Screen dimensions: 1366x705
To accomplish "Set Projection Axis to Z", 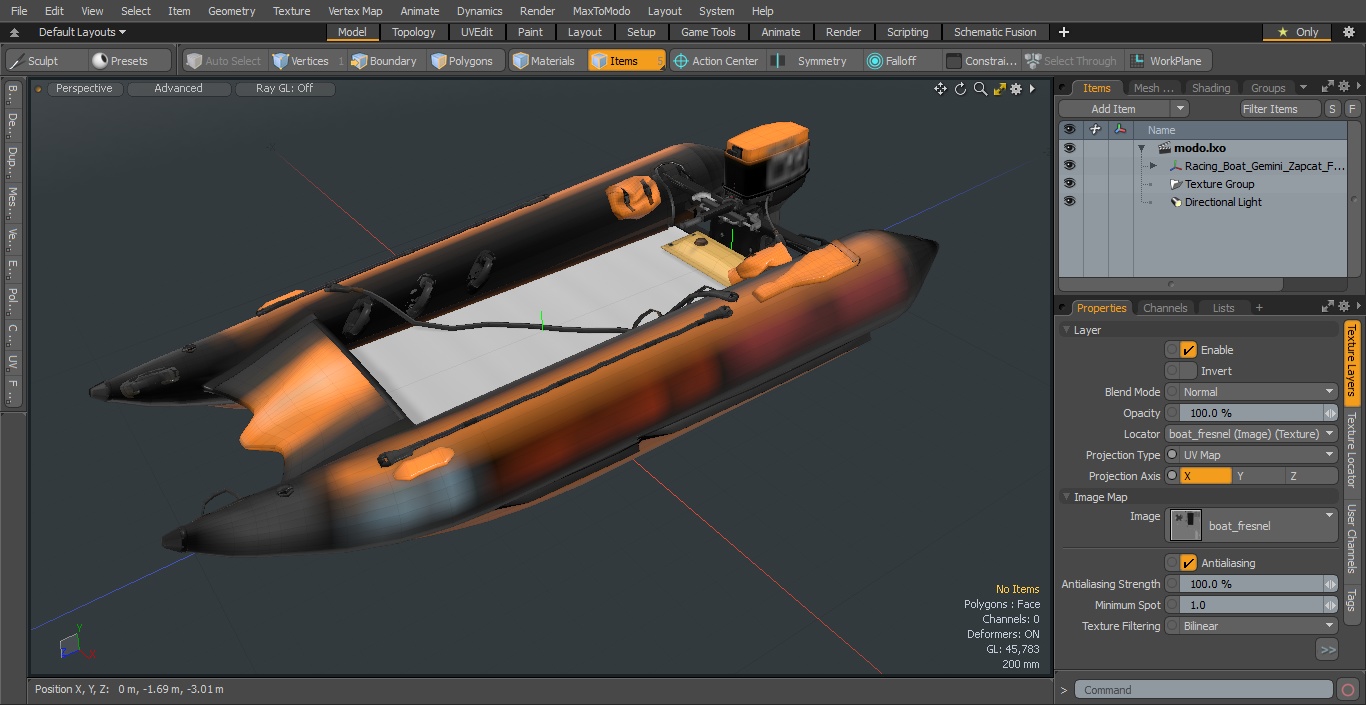I will tap(1311, 476).
